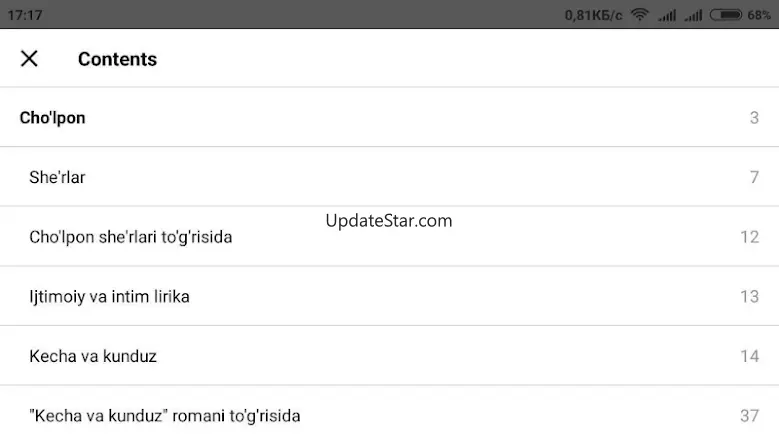
Task: Jump to page number 3
Action: coord(754,118)
